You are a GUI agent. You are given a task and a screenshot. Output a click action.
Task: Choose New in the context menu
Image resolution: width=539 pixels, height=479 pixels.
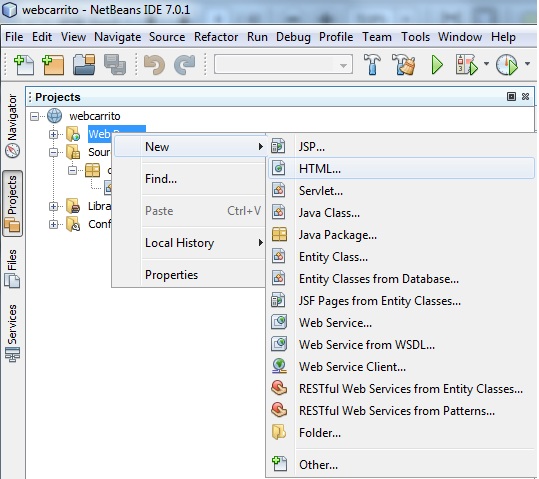[190, 147]
